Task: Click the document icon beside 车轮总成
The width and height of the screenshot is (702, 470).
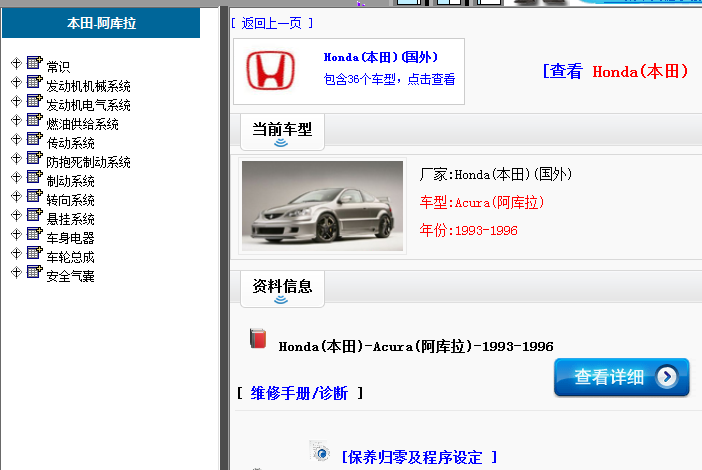Action: point(34,253)
